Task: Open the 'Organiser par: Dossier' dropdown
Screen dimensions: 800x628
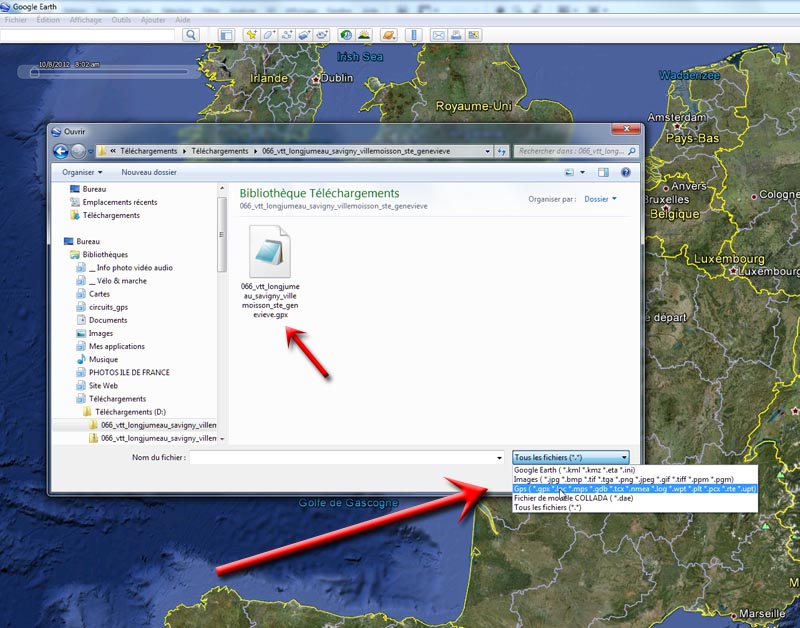Action: pyautogui.click(x=601, y=199)
